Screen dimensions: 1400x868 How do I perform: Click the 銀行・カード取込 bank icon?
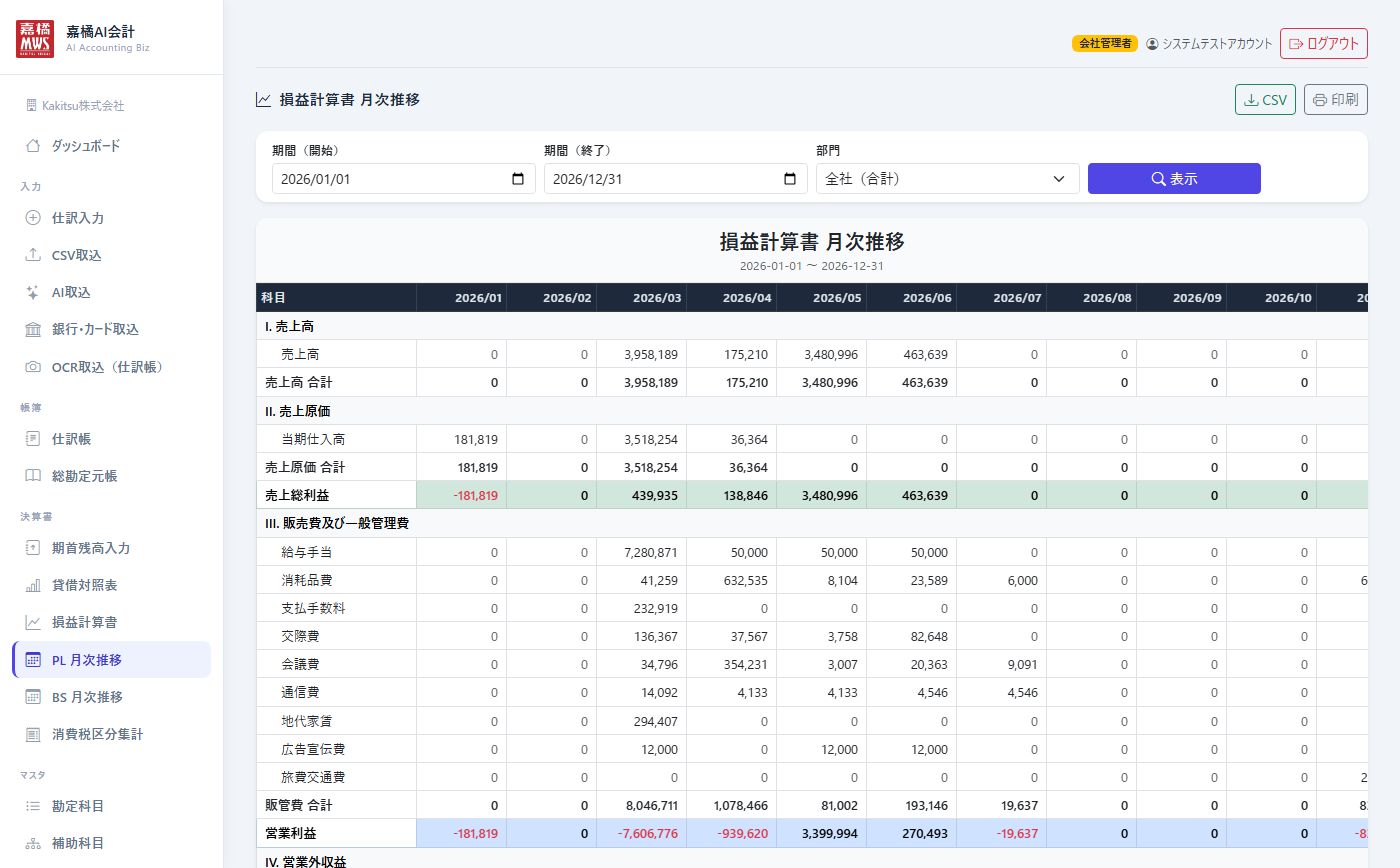(33, 330)
